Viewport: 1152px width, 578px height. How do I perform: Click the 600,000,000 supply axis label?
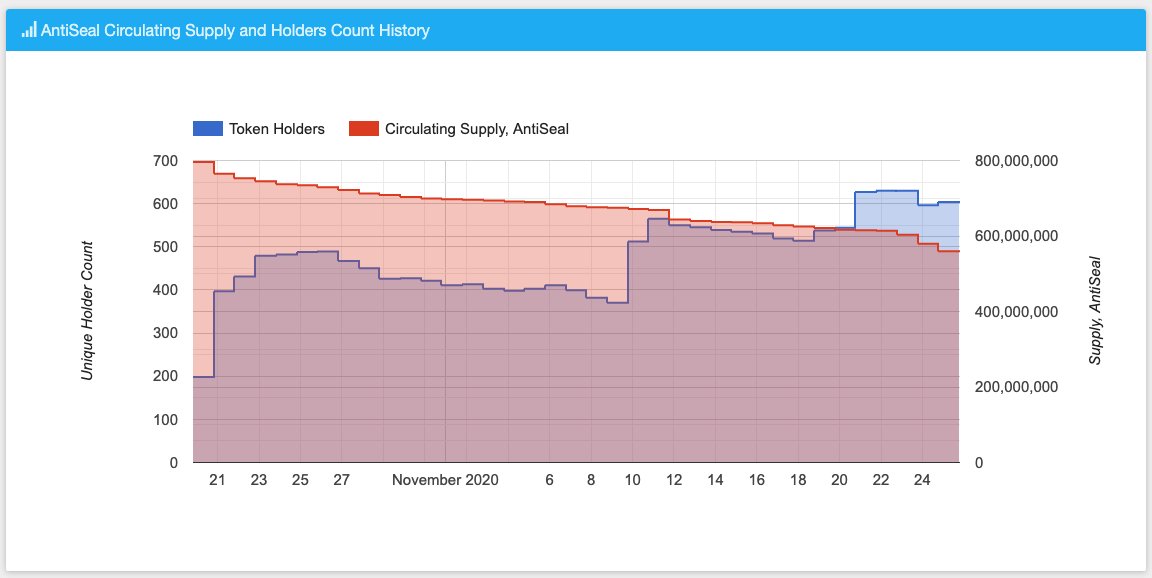(1016, 236)
